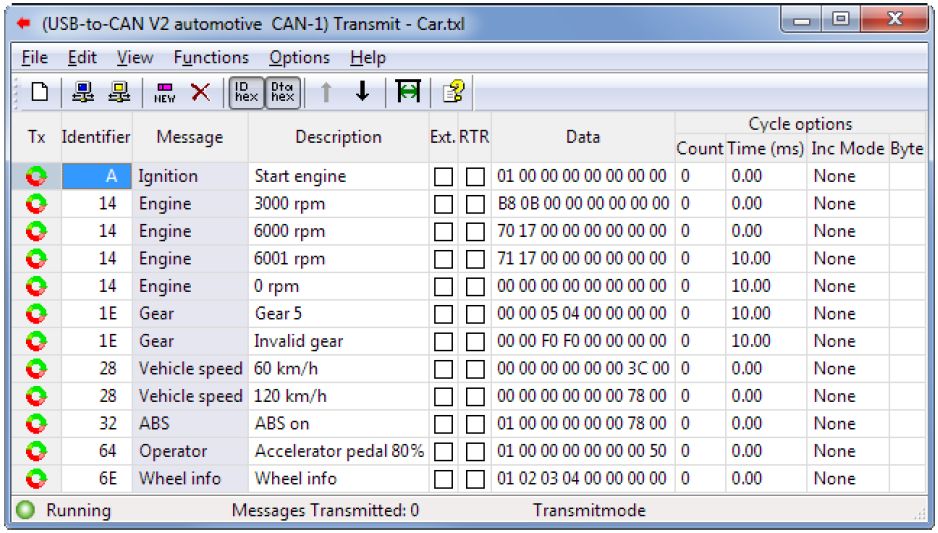Click the yellow network disconnect icon
938x533 pixels.
coord(119,92)
